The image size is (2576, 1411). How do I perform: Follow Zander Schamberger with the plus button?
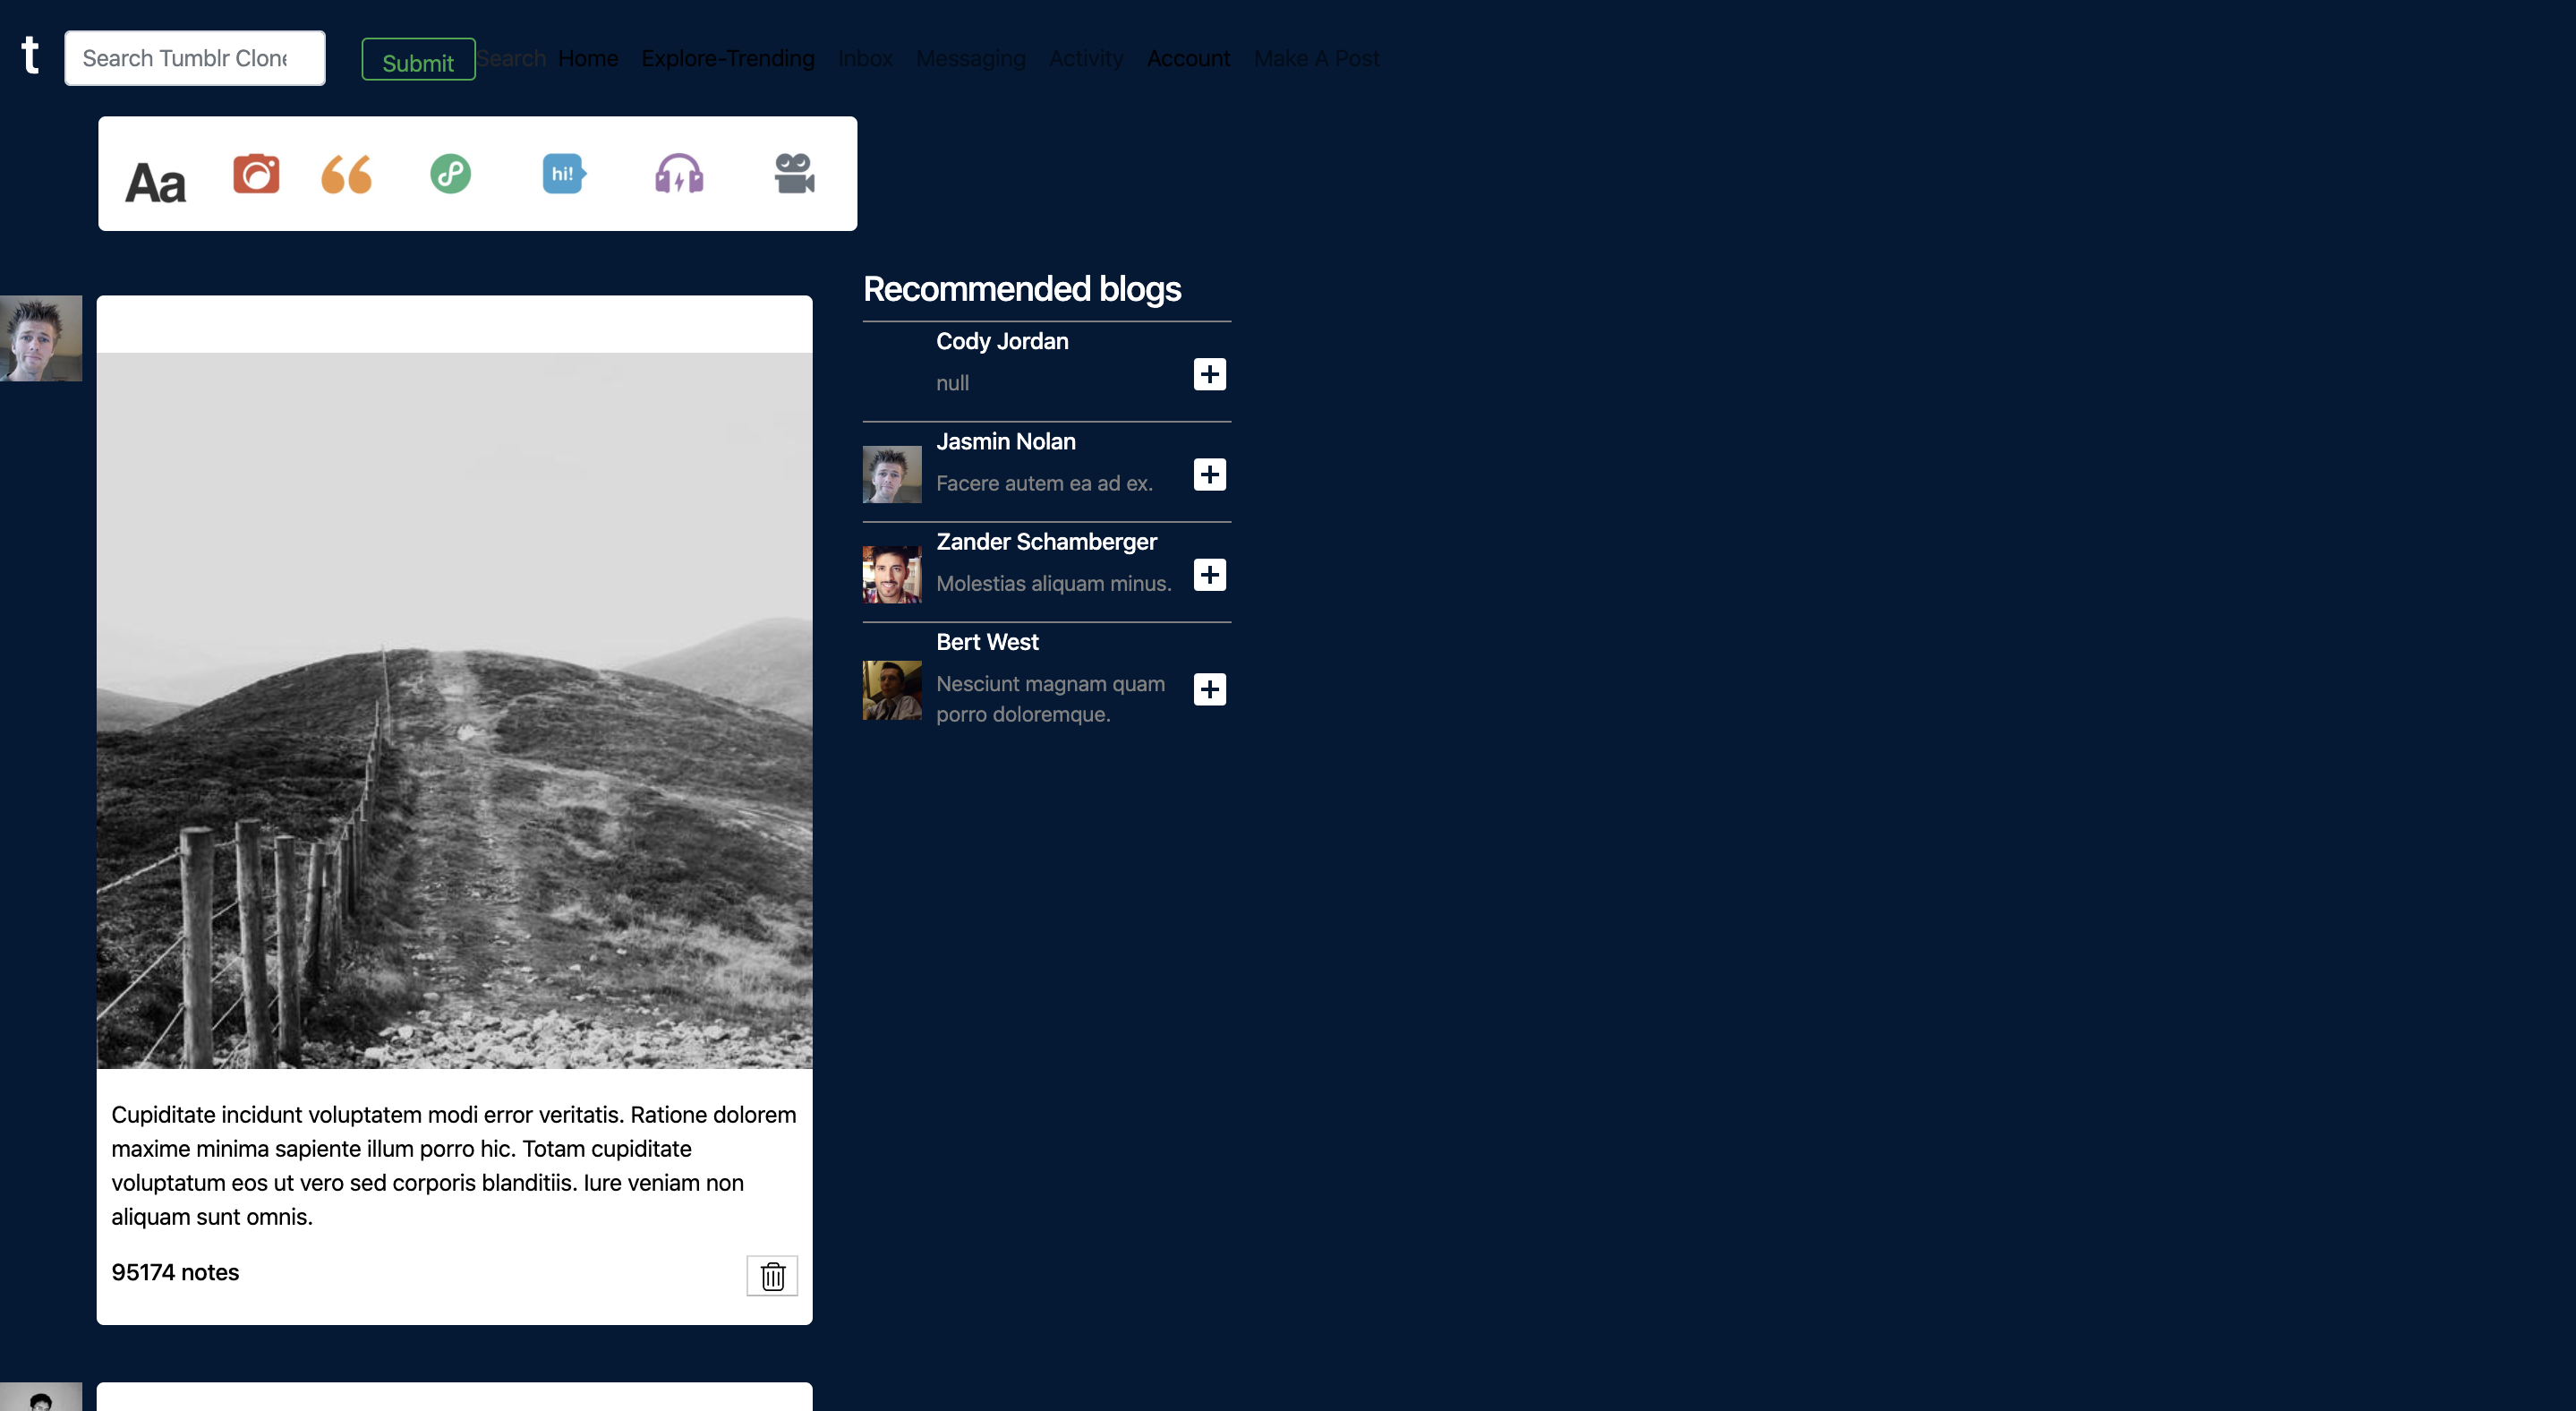pyautogui.click(x=1209, y=575)
